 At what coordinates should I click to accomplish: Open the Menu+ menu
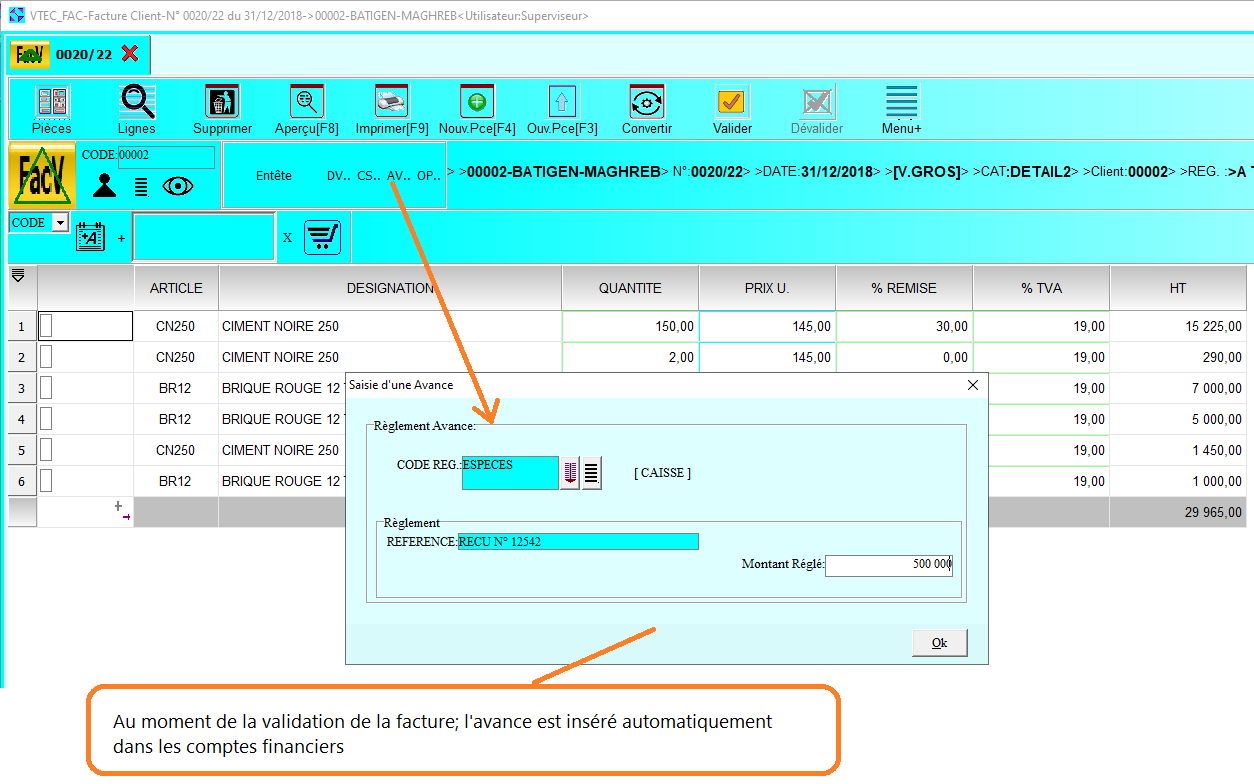pos(901,102)
